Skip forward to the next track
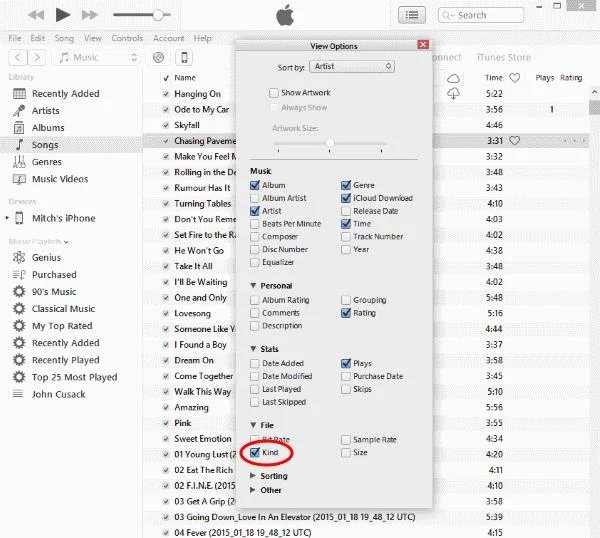This screenshot has width=600, height=538. coord(90,15)
